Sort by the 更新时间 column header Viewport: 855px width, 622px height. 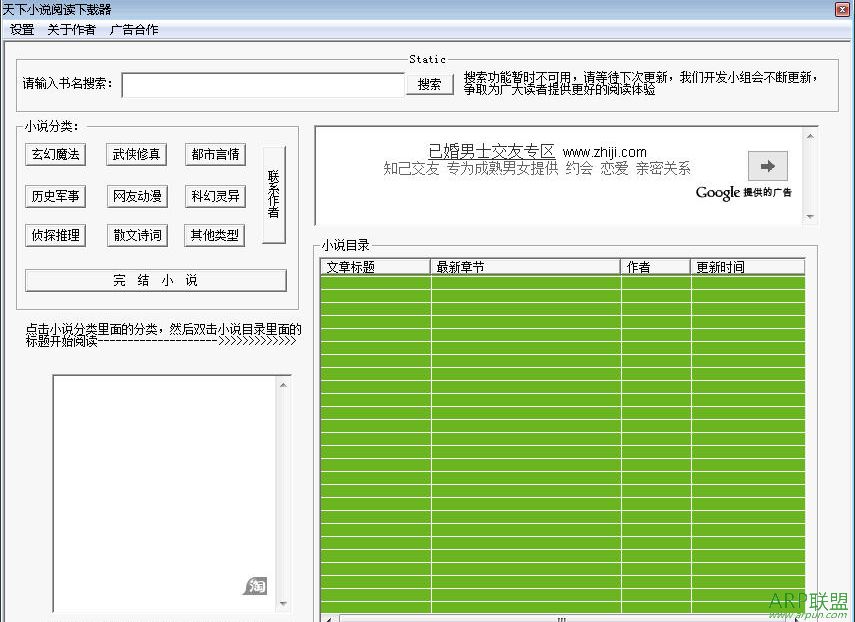(746, 267)
